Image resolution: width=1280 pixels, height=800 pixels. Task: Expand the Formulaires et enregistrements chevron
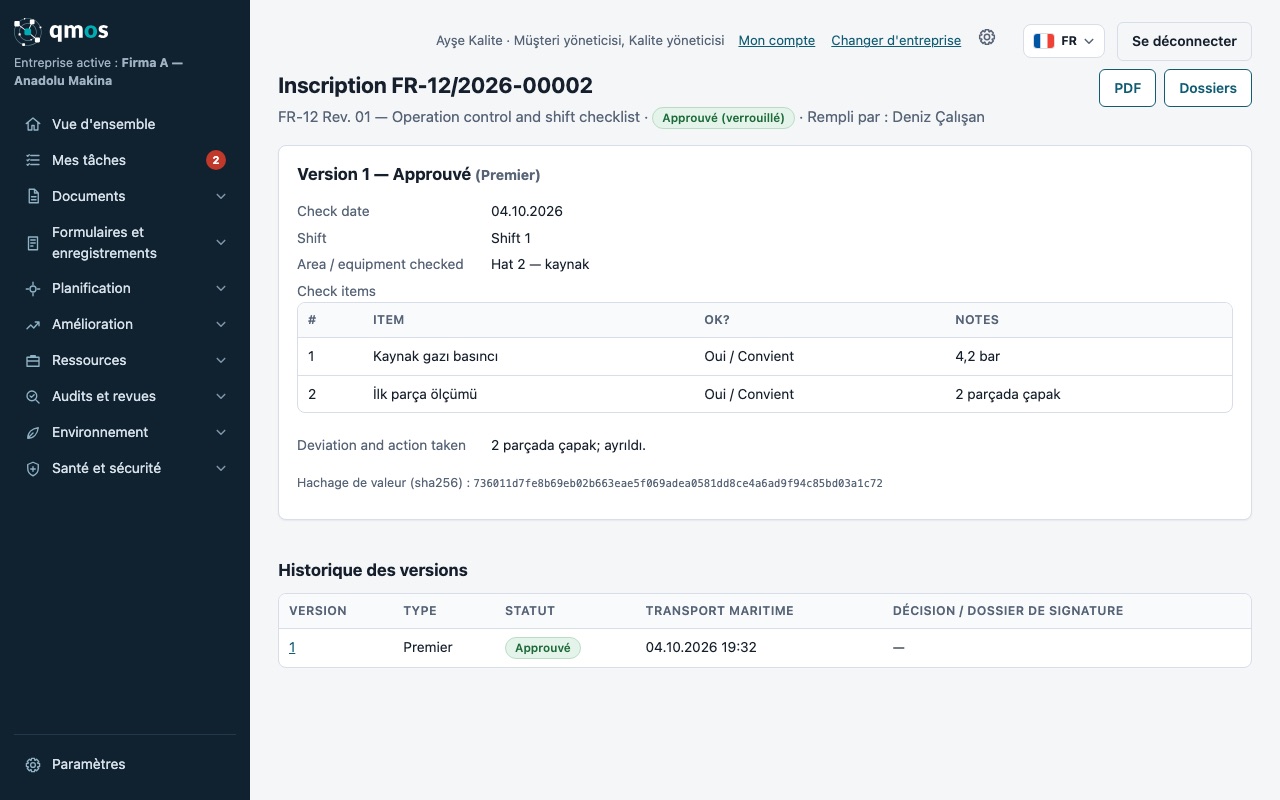221,243
